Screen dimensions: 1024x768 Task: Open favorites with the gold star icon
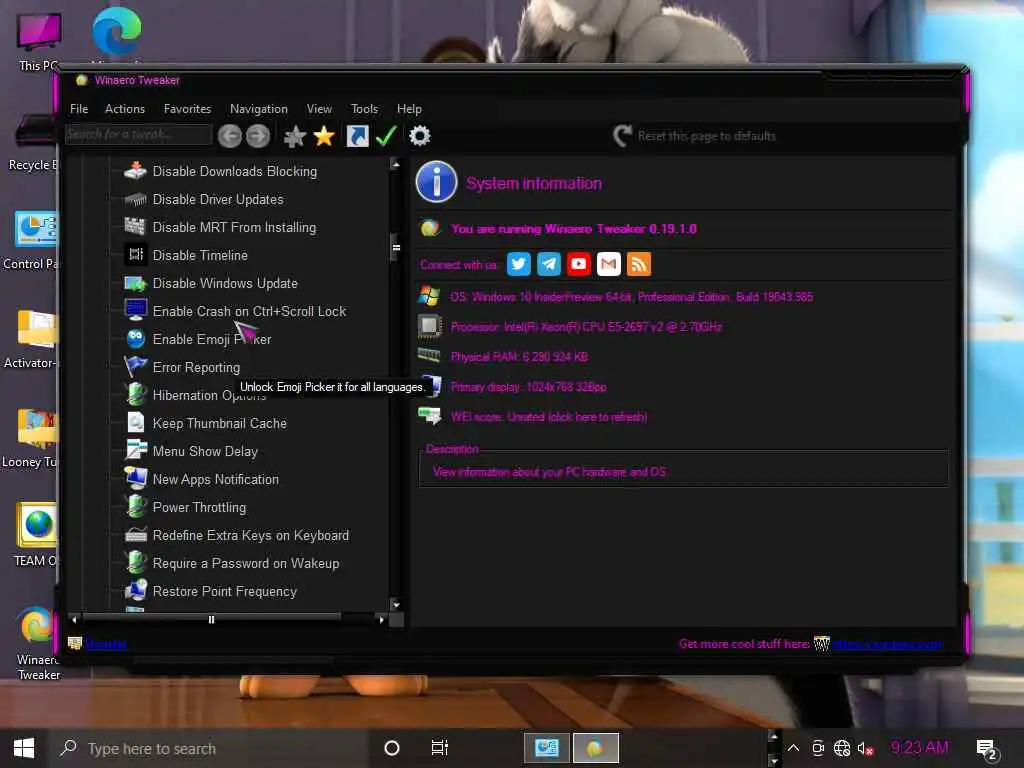324,136
